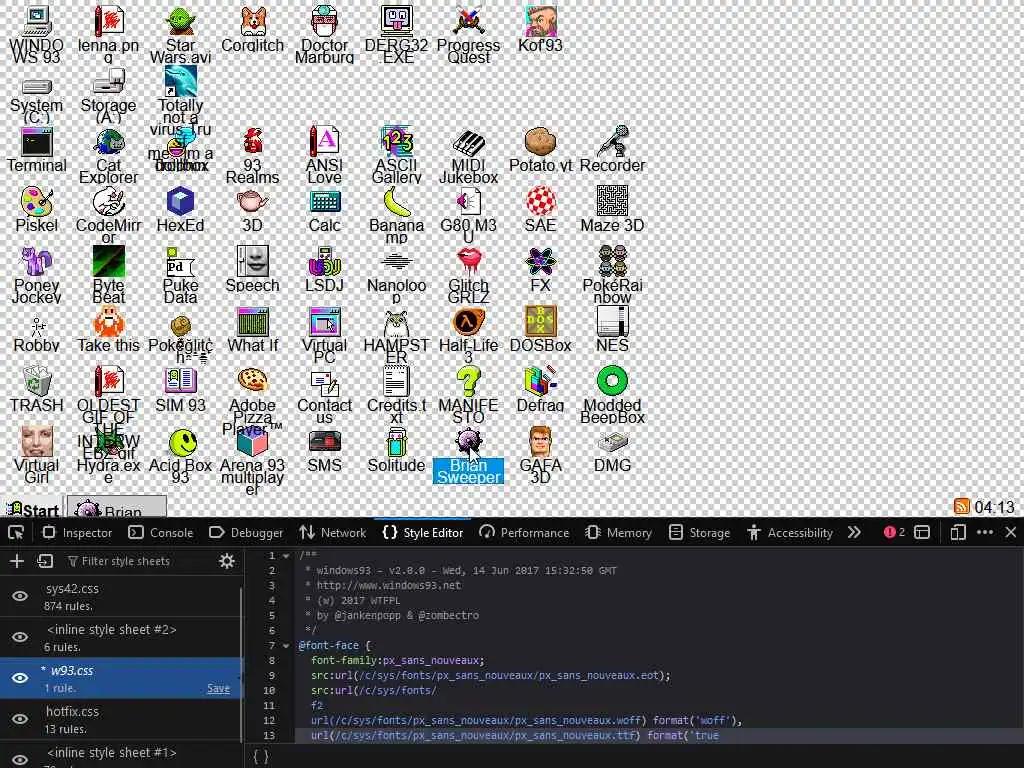
Task: Open the Speech icon
Action: pyautogui.click(x=253, y=270)
